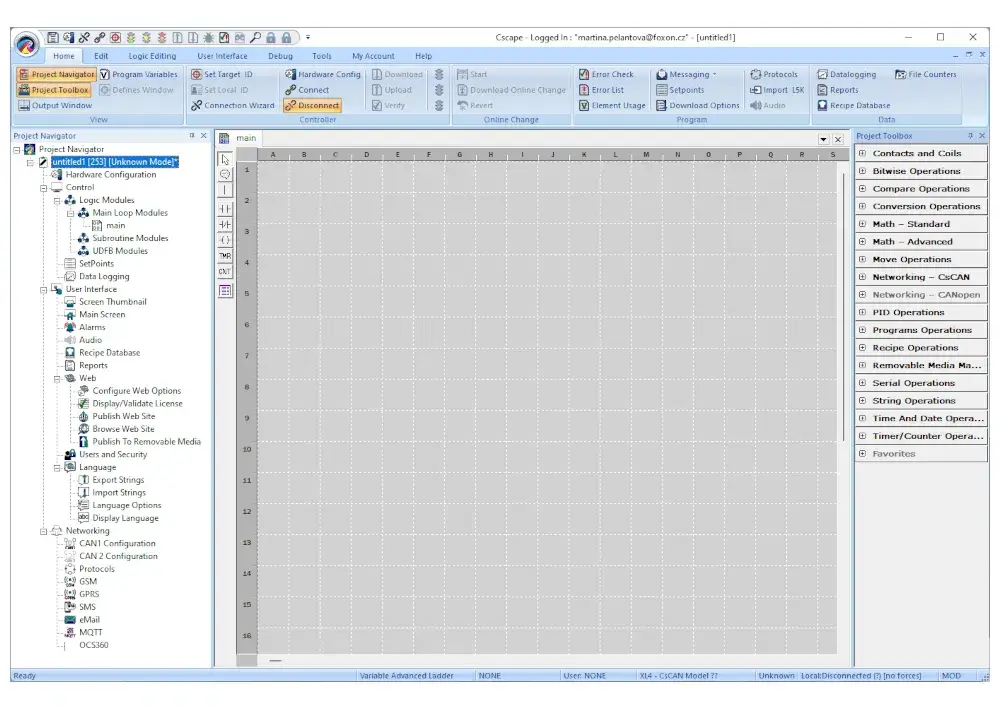Open Protocols from the ribbon
This screenshot has height=710, width=1000.
(x=774, y=74)
